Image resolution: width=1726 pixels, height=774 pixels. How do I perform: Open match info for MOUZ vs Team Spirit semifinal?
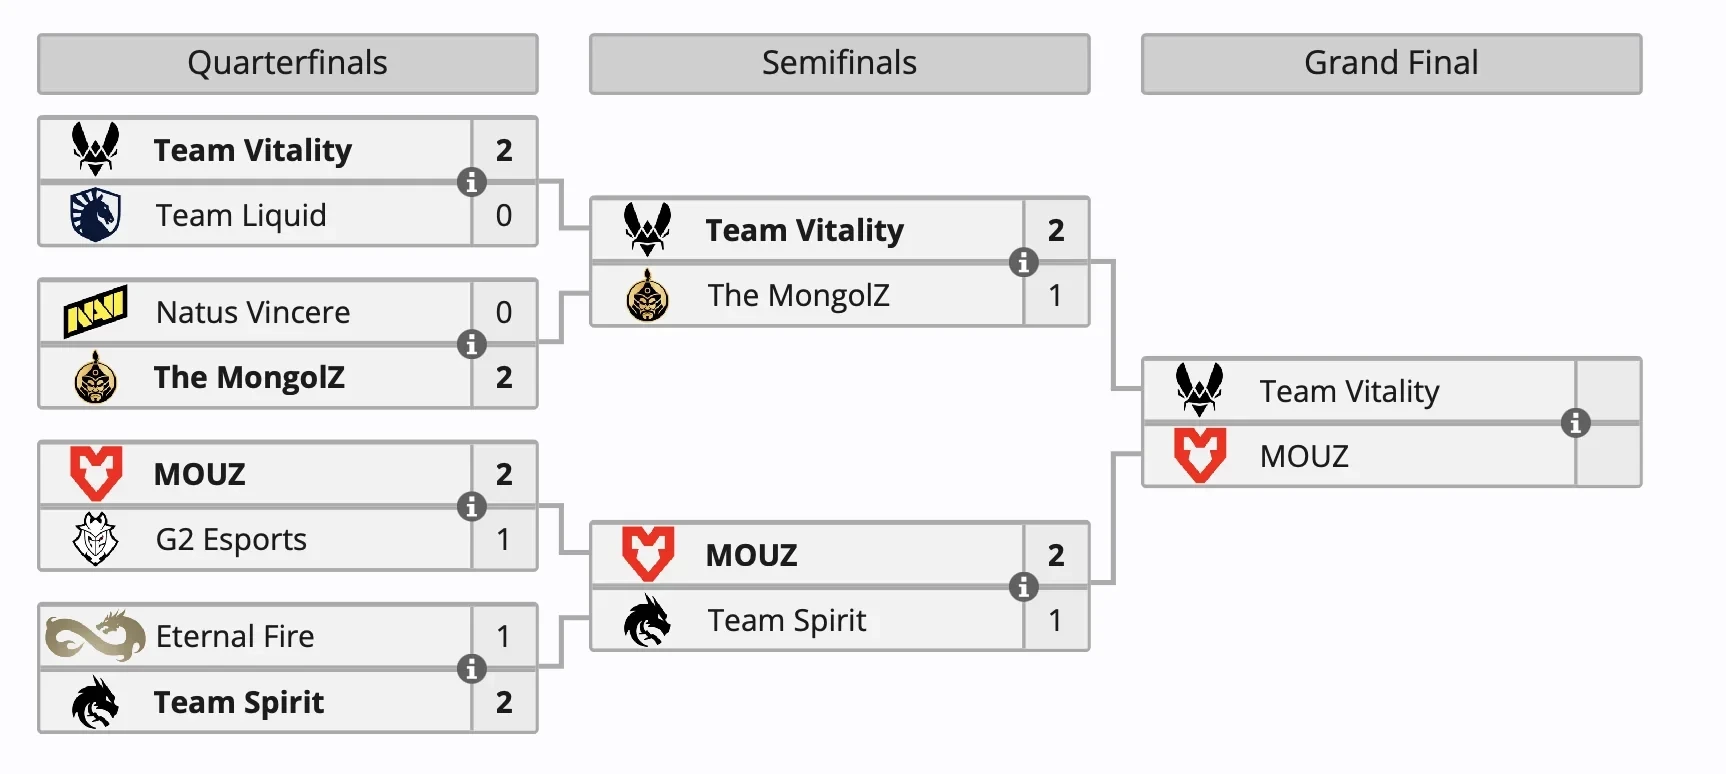[x=1023, y=587]
